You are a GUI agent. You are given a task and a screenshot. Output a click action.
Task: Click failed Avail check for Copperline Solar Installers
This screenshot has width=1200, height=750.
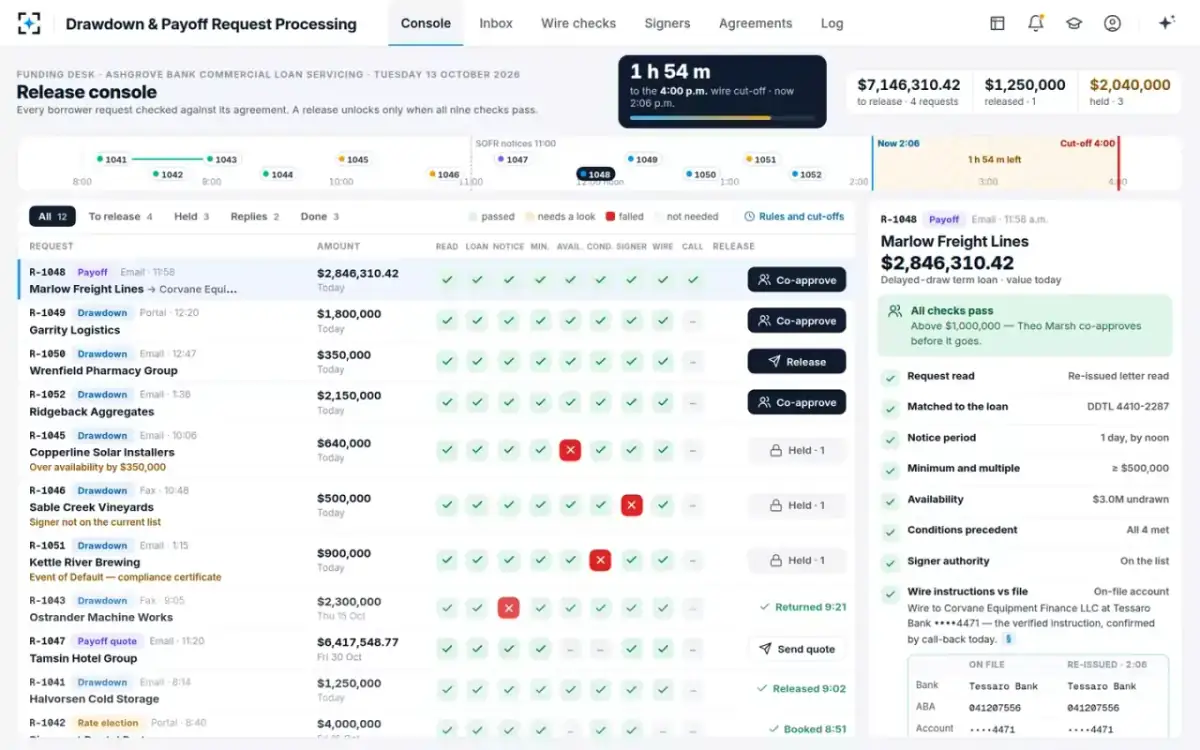(x=570, y=450)
